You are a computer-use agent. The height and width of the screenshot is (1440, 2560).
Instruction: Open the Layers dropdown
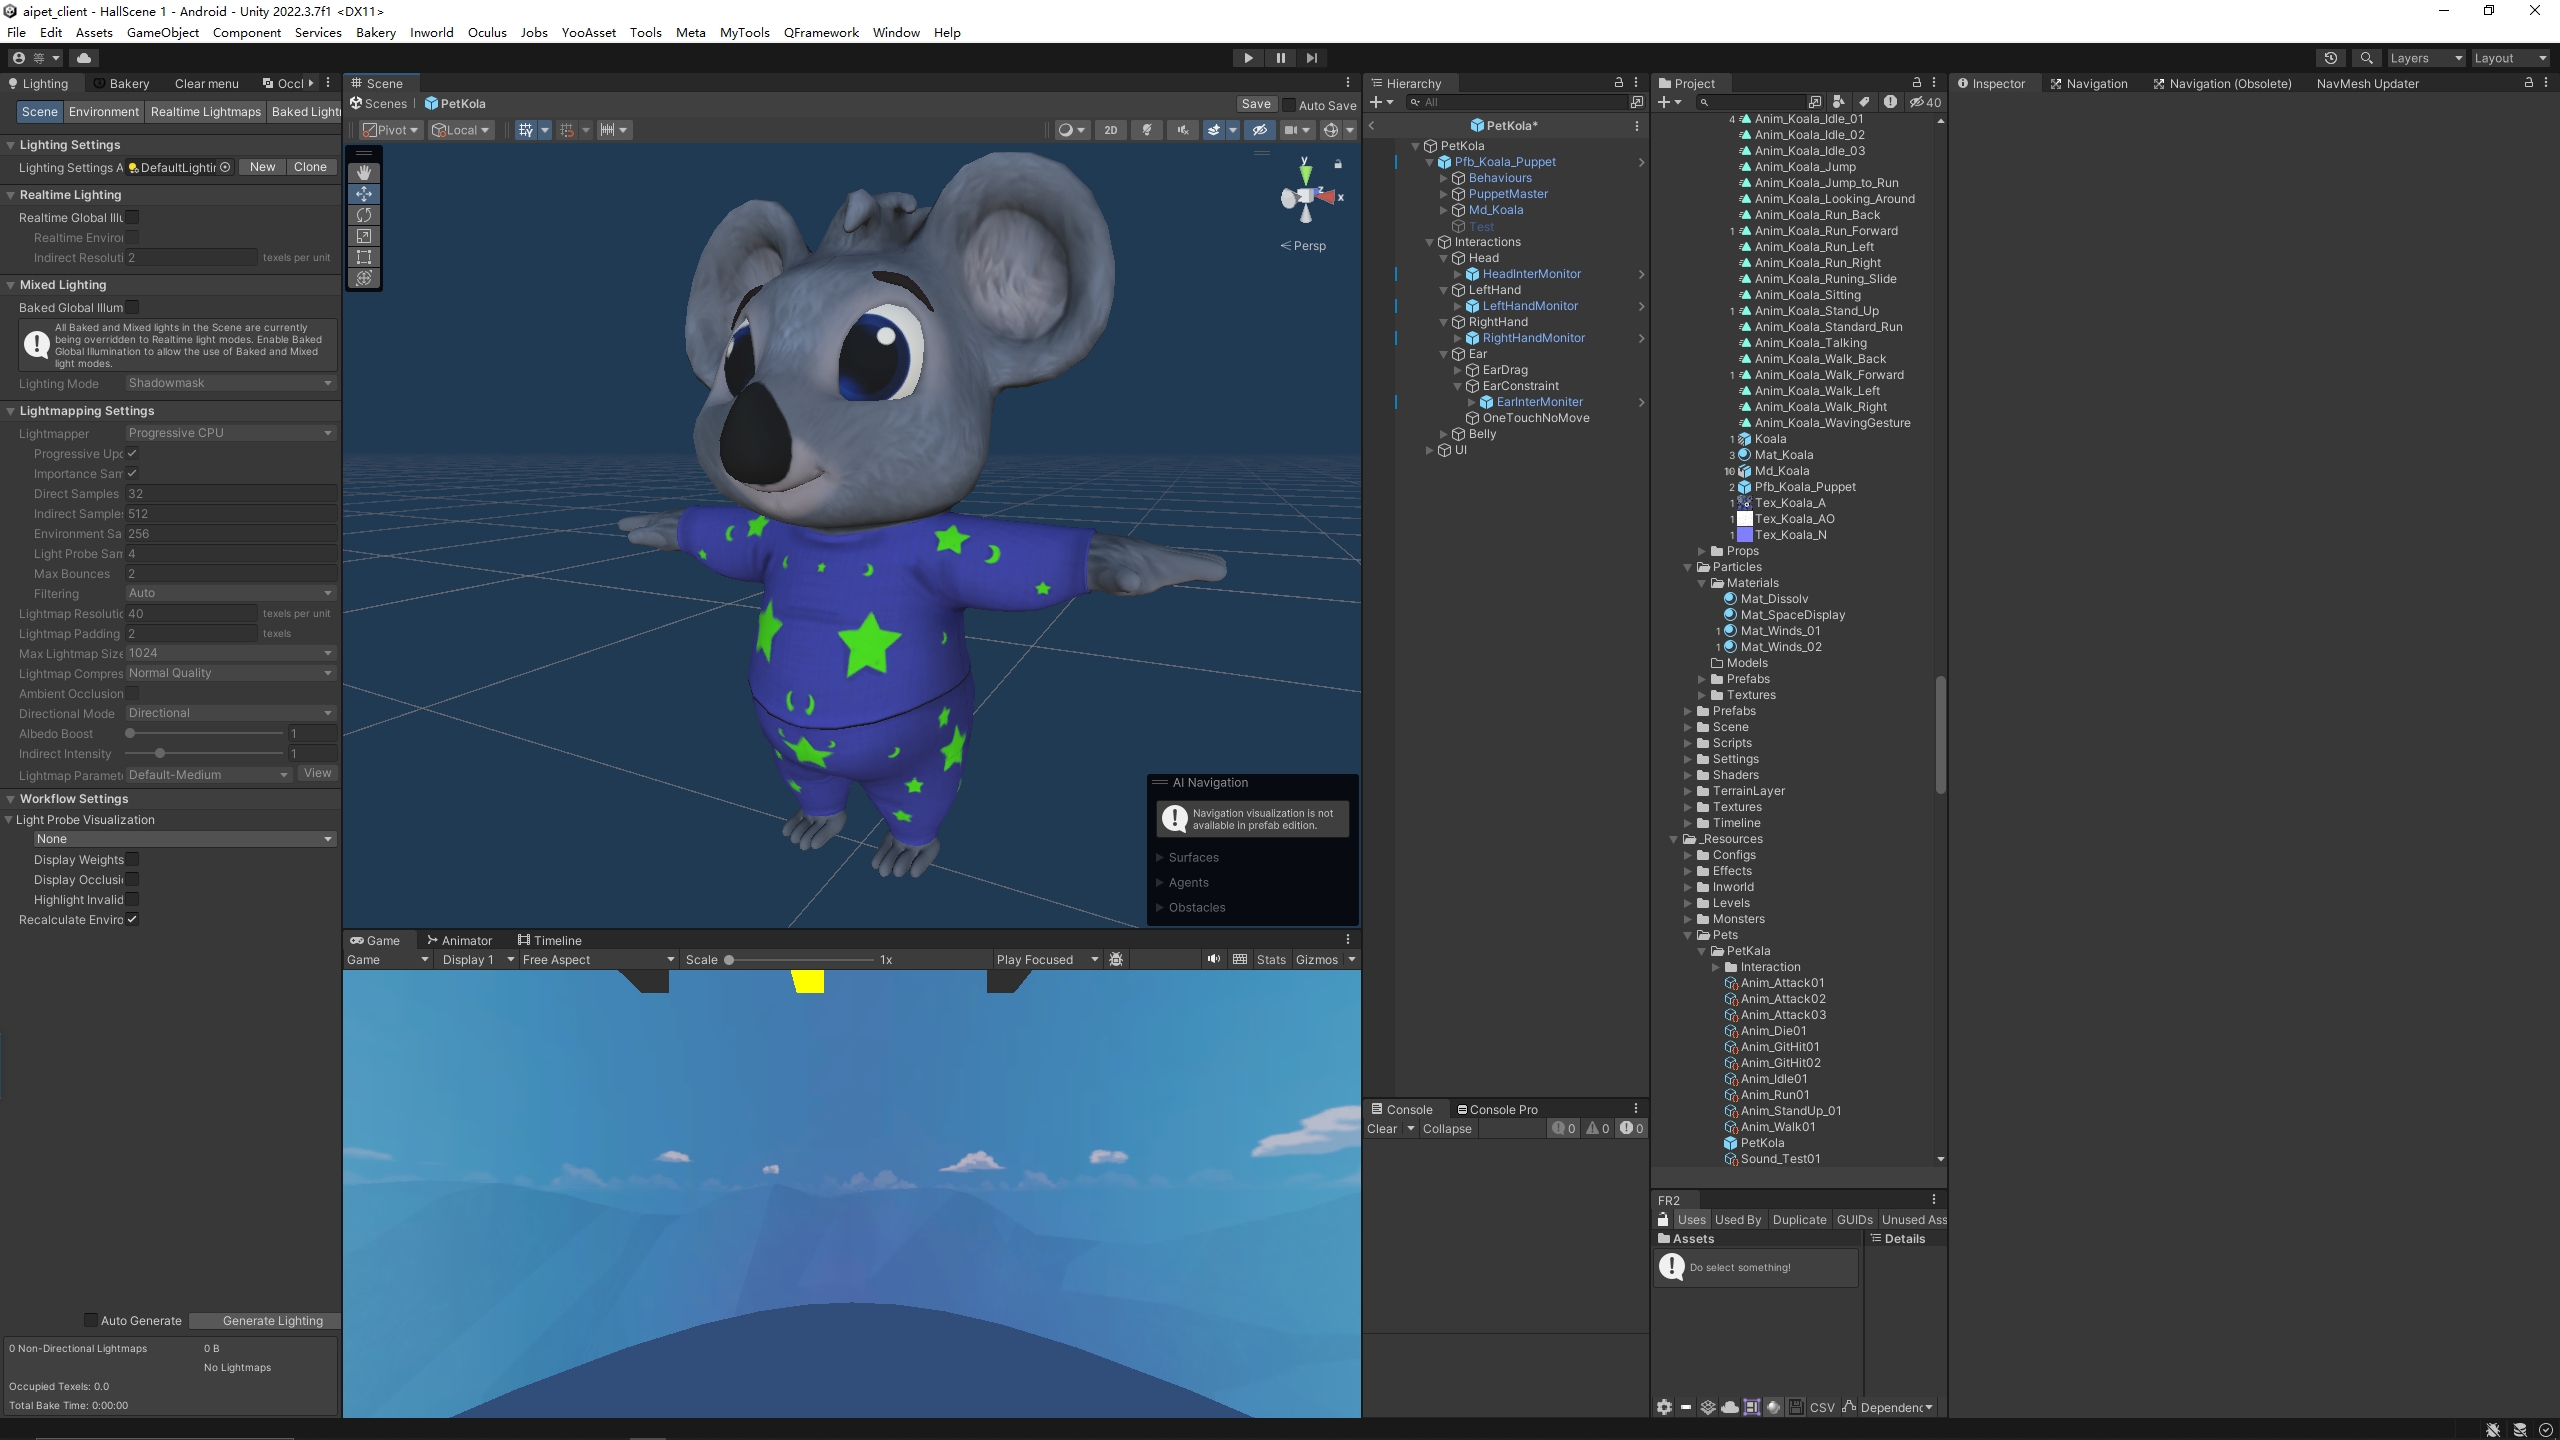pyautogui.click(x=2425, y=58)
